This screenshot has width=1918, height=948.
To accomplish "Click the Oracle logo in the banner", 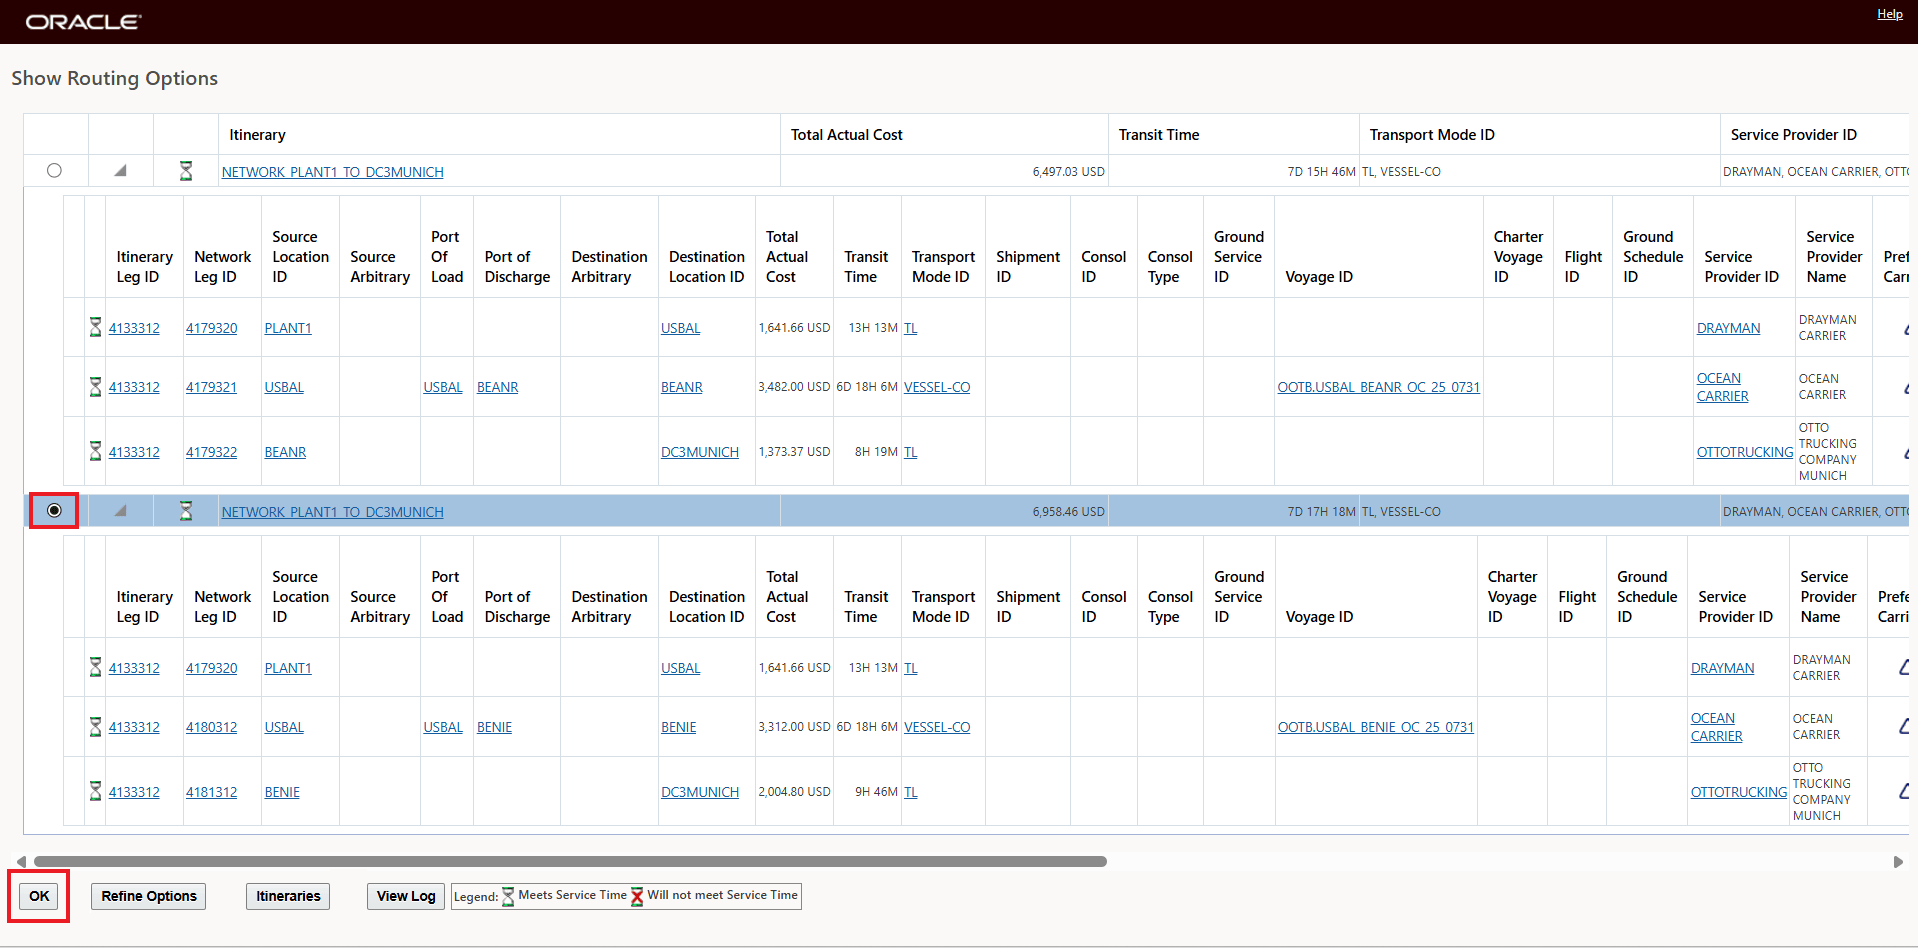I will [82, 21].
